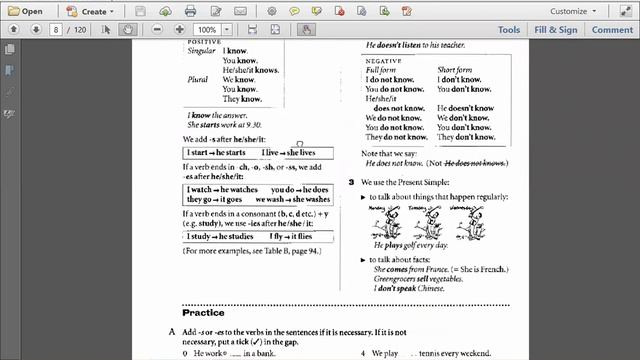Click the 'He plays golf every day' caption
This screenshot has width=640, height=360.
411,245
